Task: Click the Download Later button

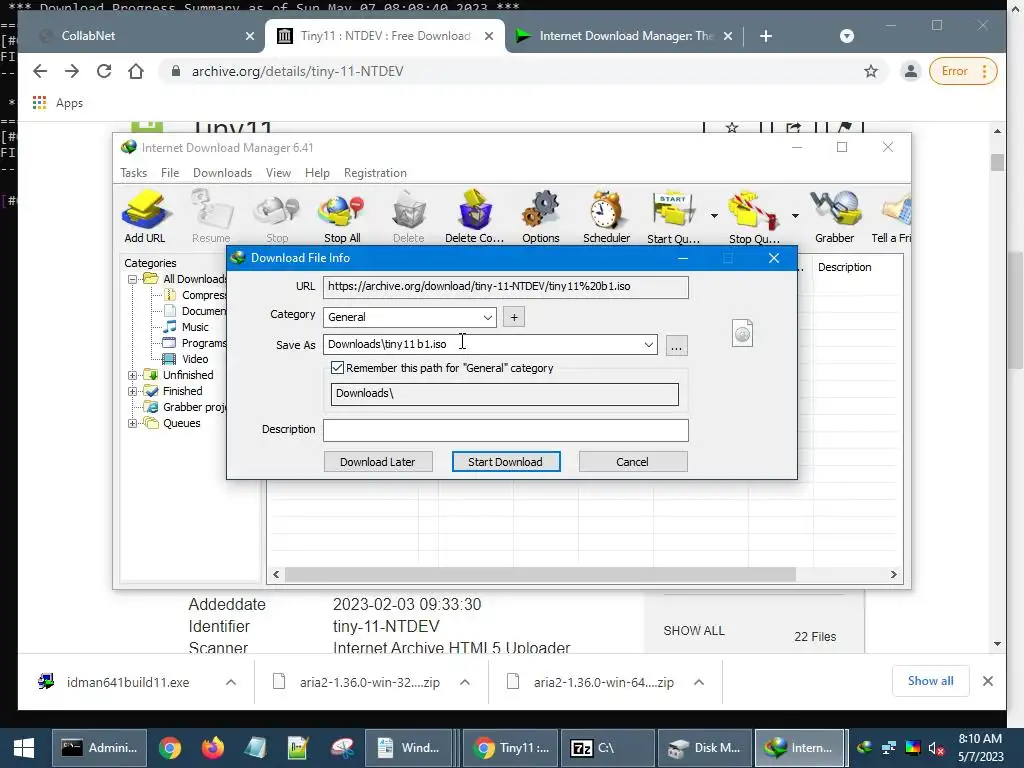Action: point(377,462)
